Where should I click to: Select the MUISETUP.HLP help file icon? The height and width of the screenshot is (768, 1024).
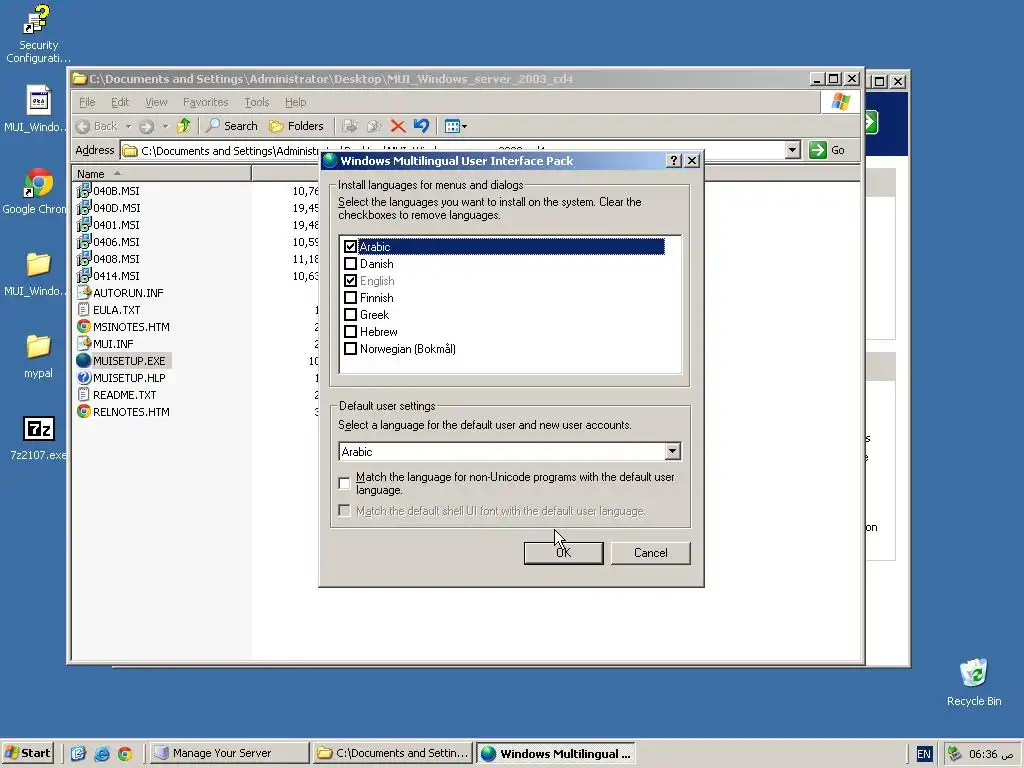point(84,377)
